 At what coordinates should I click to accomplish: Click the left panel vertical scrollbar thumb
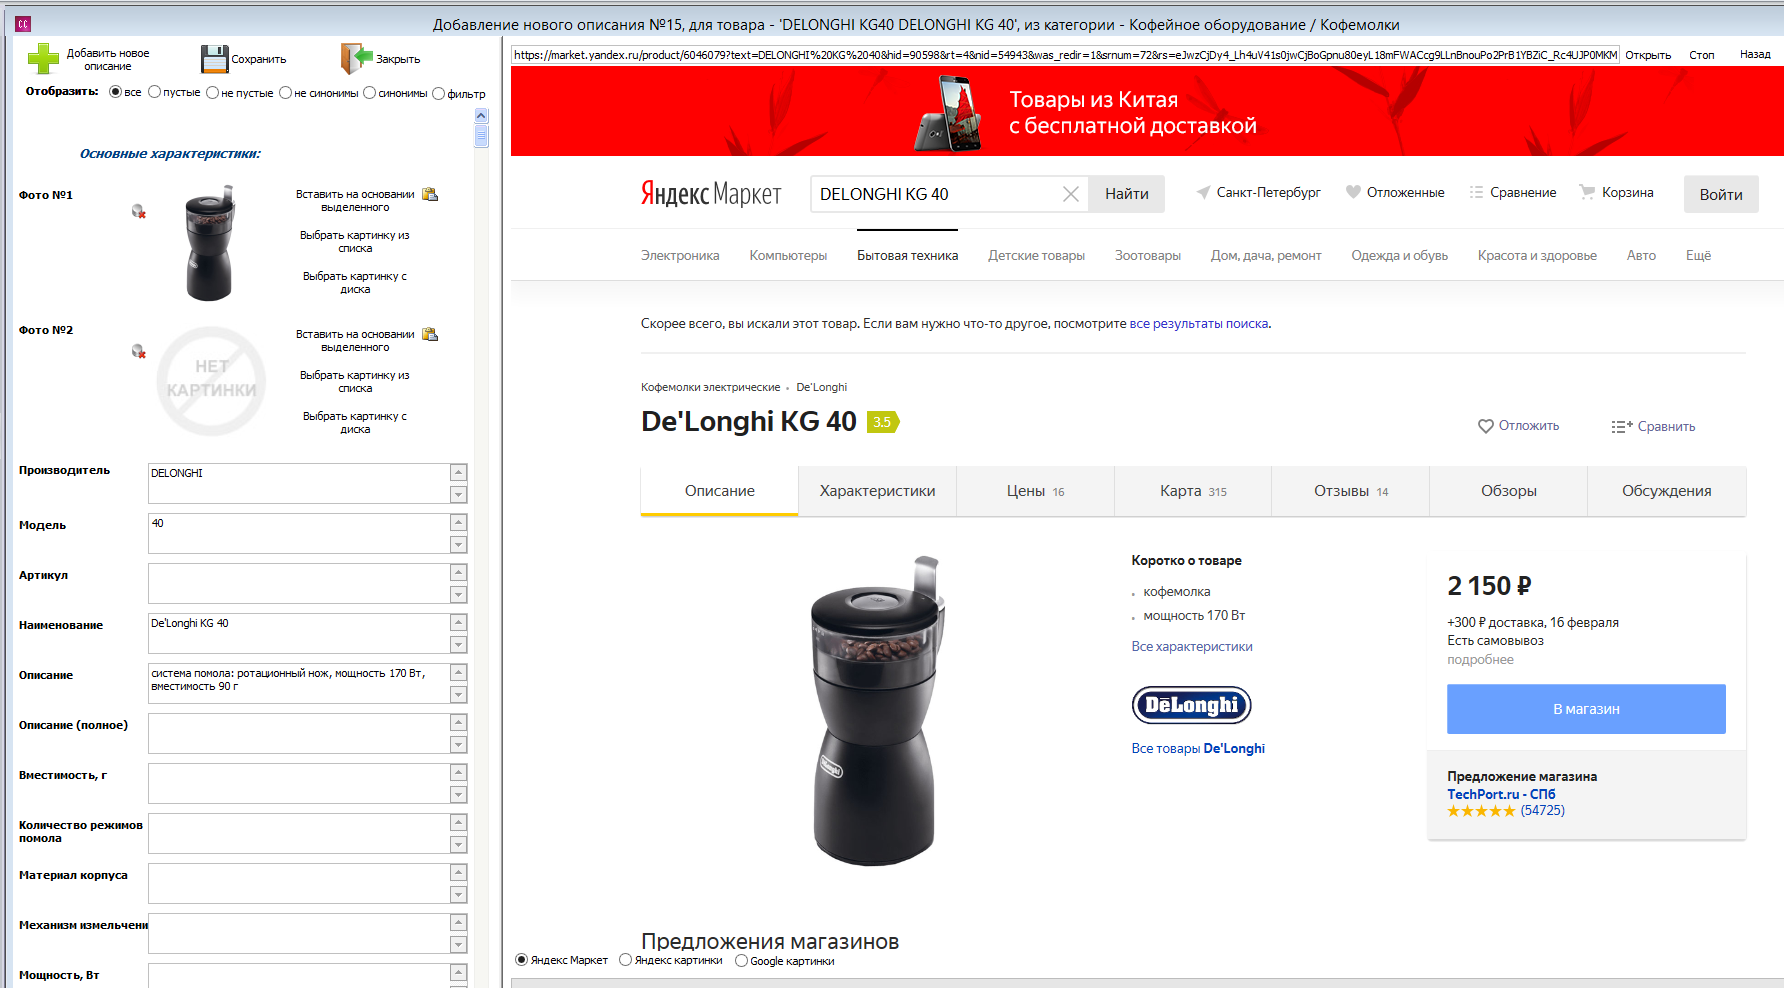[481, 136]
